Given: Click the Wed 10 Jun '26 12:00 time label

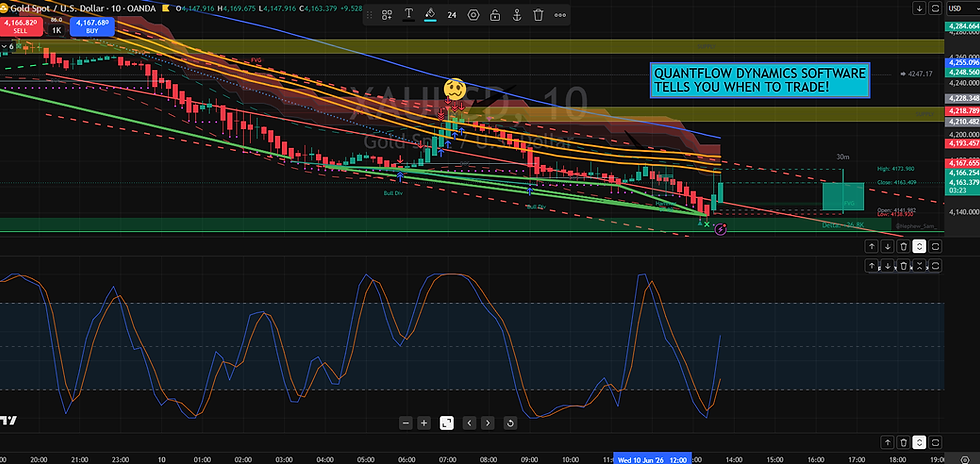Looking at the screenshot, I should (652, 458).
